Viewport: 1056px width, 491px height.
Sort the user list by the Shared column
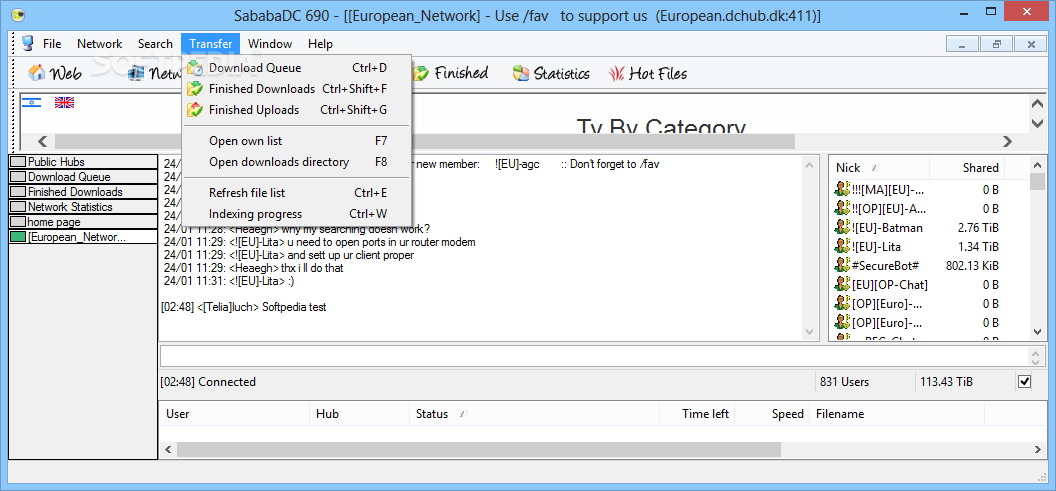(x=967, y=168)
